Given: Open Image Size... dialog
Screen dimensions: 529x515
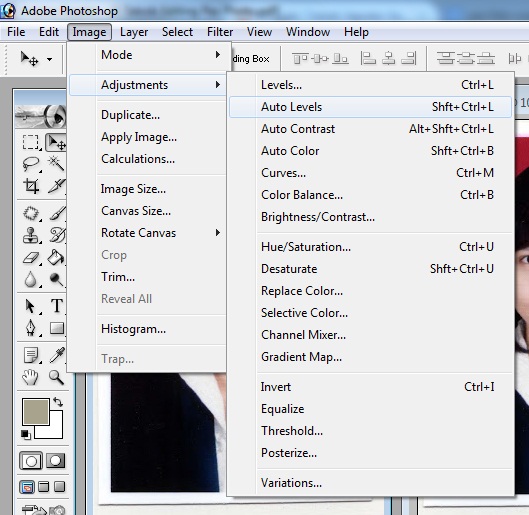Looking at the screenshot, I should click(x=148, y=189).
